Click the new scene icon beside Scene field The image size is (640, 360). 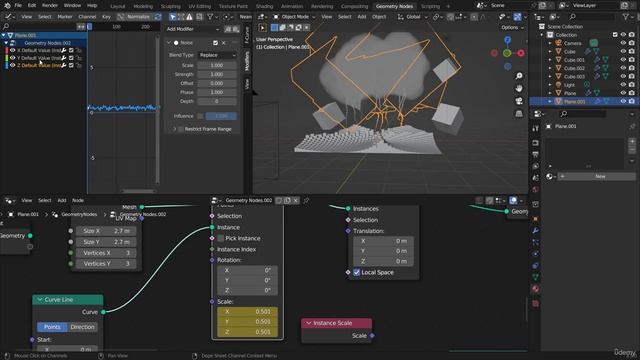[542, 6]
